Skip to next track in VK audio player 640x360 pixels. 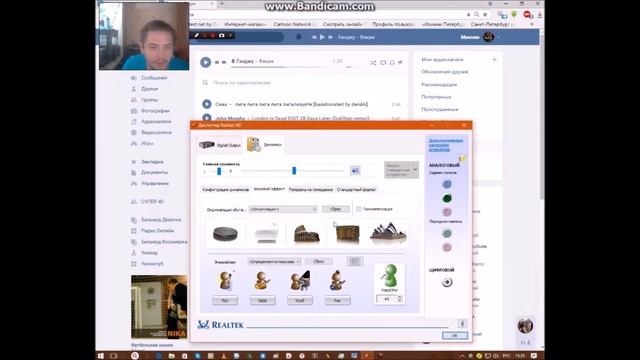coord(224,62)
